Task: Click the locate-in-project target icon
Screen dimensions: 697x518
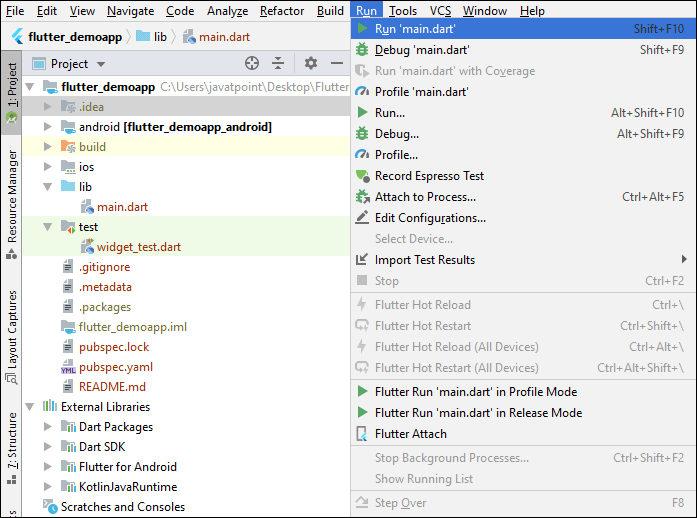Action: (x=252, y=64)
